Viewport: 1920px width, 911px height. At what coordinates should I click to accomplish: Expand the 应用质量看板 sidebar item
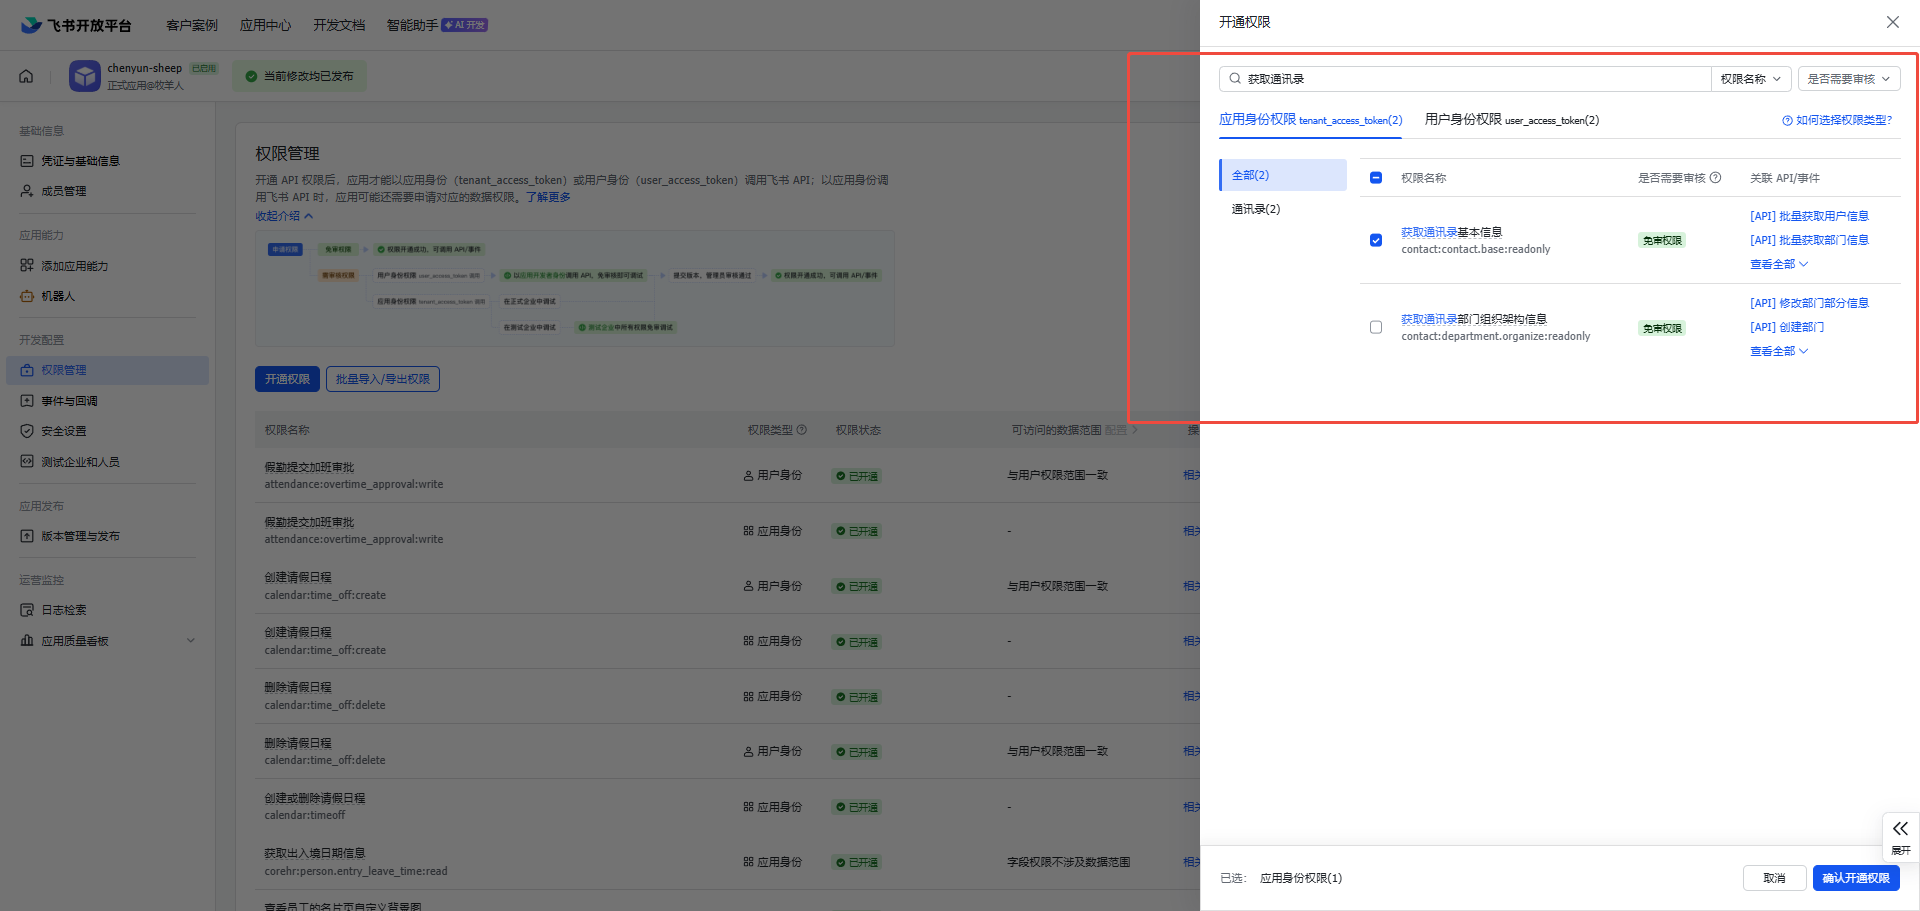[x=107, y=641]
